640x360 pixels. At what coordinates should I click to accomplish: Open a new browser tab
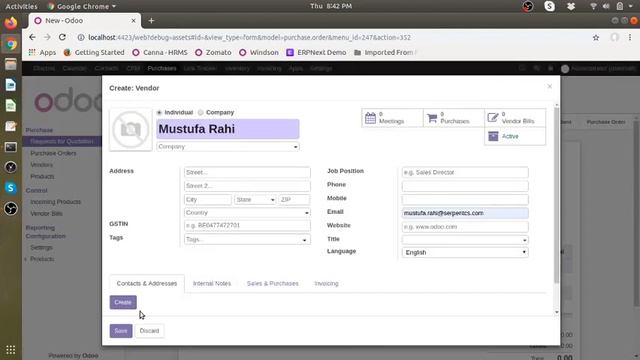151,20
